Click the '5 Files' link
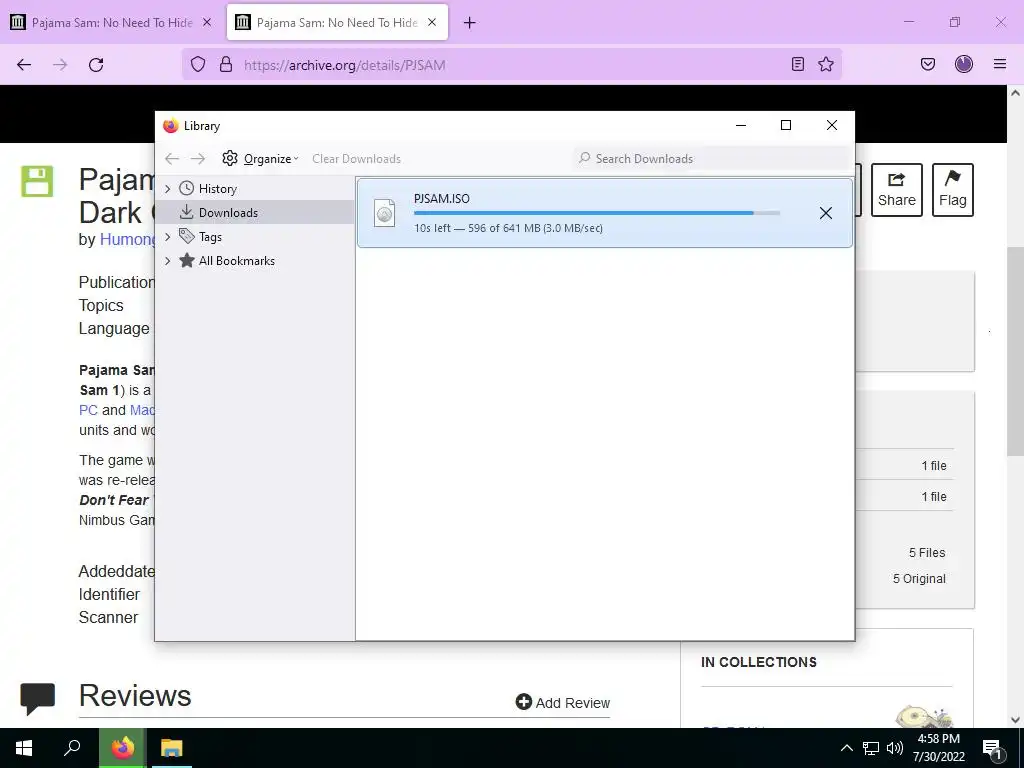The image size is (1024, 768). (x=927, y=552)
